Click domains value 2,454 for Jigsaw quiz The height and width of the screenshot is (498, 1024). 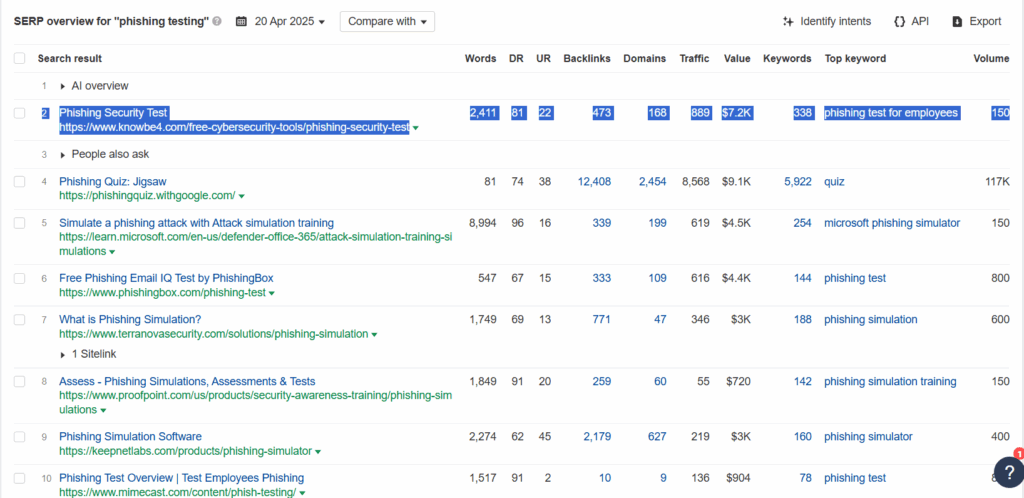pyautogui.click(x=653, y=181)
